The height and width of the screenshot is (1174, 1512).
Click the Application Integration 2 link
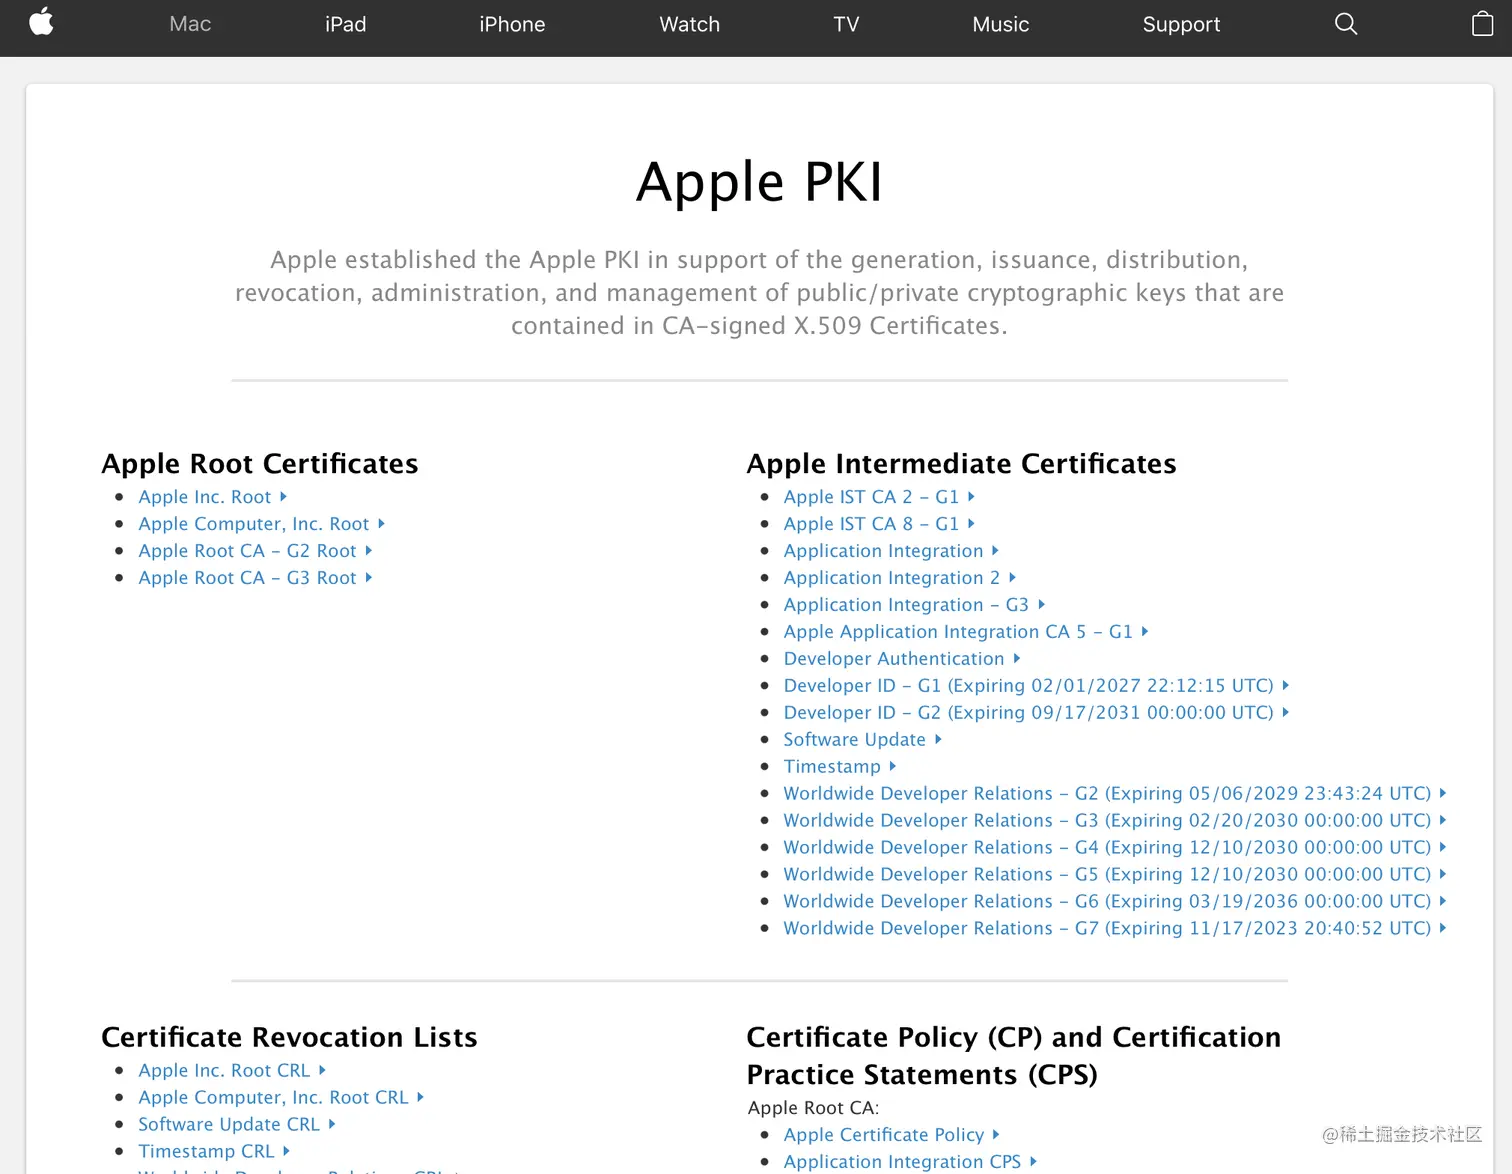pyautogui.click(x=899, y=578)
